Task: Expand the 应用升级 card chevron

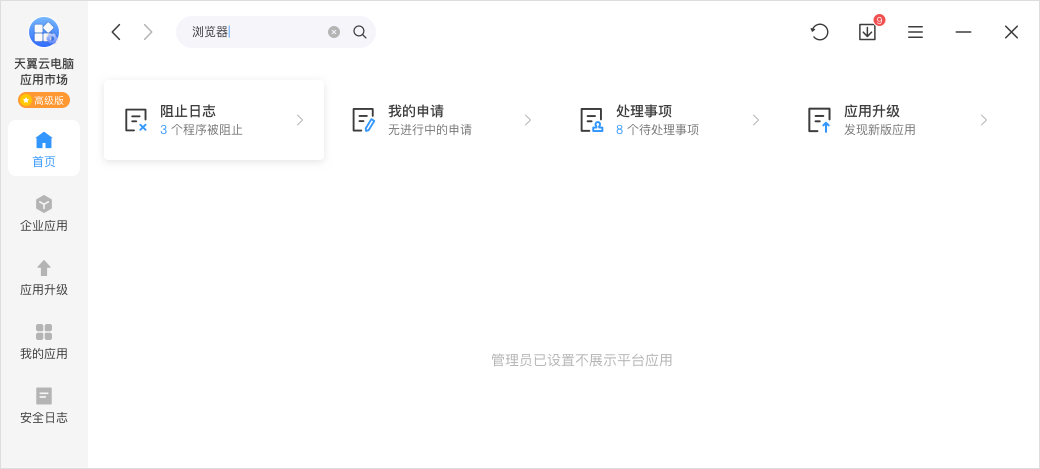Action: tap(984, 120)
